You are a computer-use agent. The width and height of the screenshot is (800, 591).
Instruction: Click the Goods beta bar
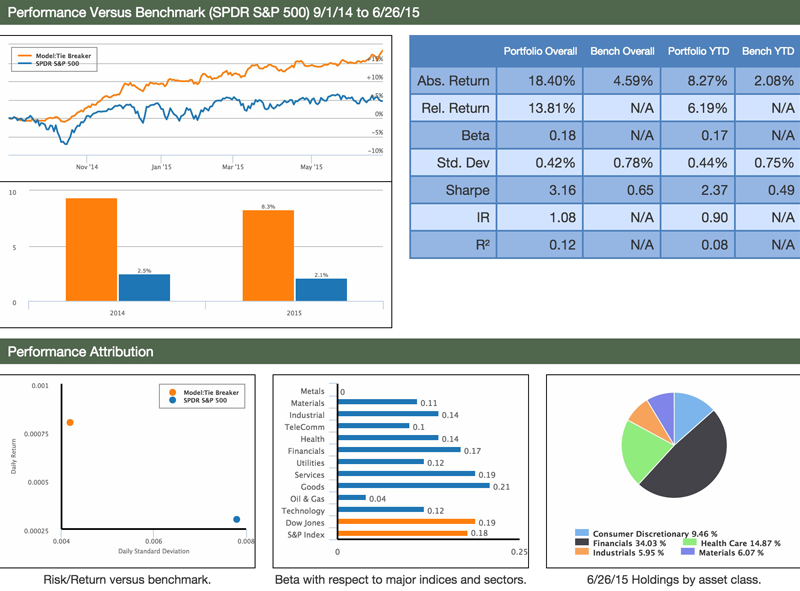(414, 486)
